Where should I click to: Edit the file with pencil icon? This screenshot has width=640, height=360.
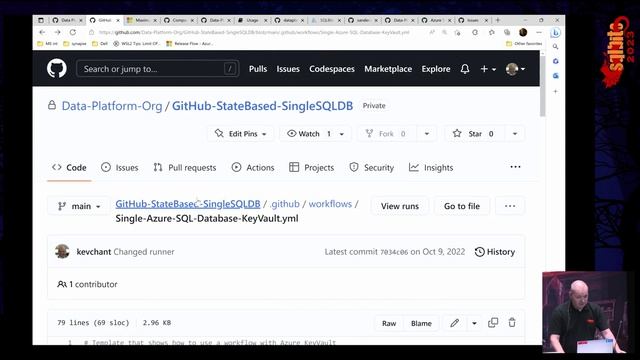[x=454, y=323]
